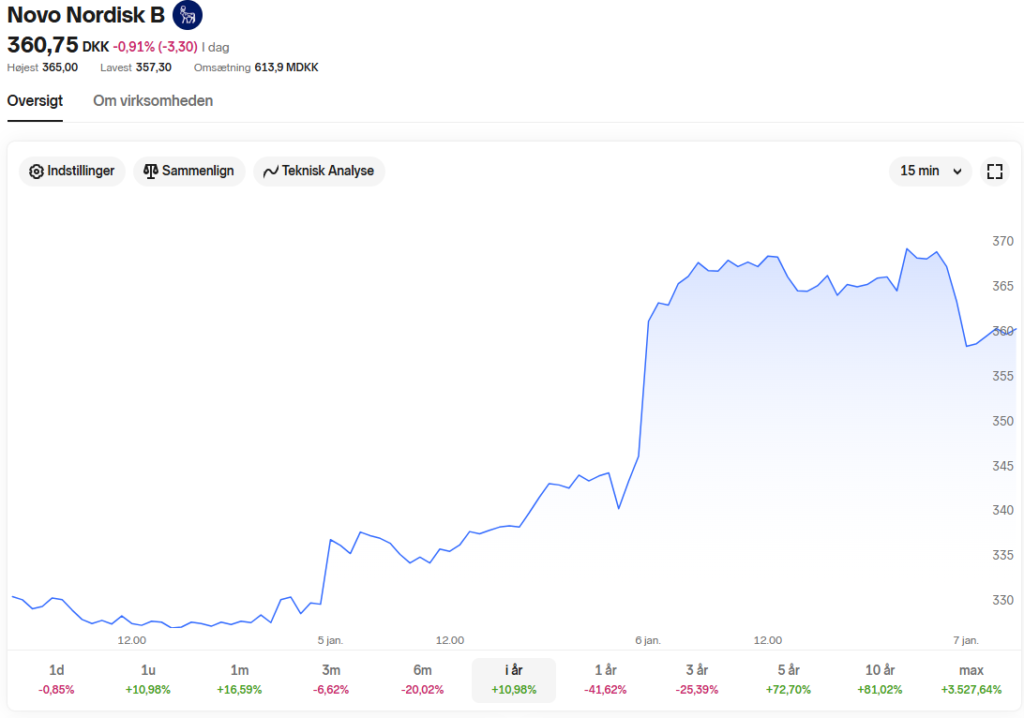The image size is (1024, 718).
Task: Click the scales icon in Sammenlign
Action: (x=151, y=171)
